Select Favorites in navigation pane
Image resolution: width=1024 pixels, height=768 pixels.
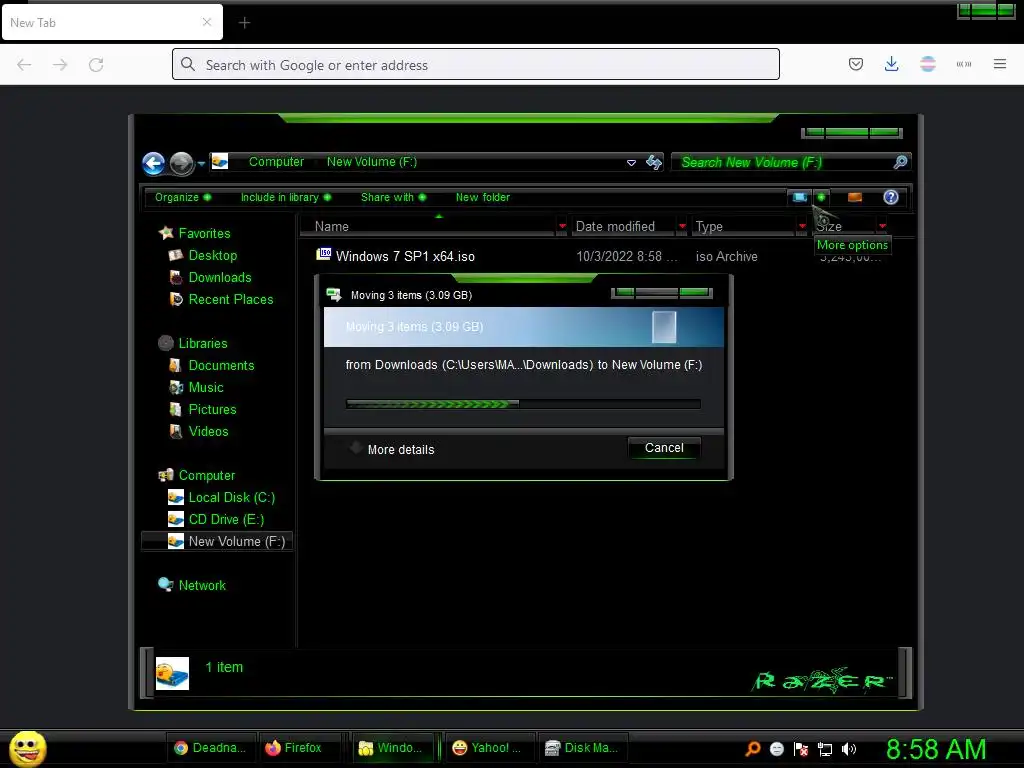point(204,233)
